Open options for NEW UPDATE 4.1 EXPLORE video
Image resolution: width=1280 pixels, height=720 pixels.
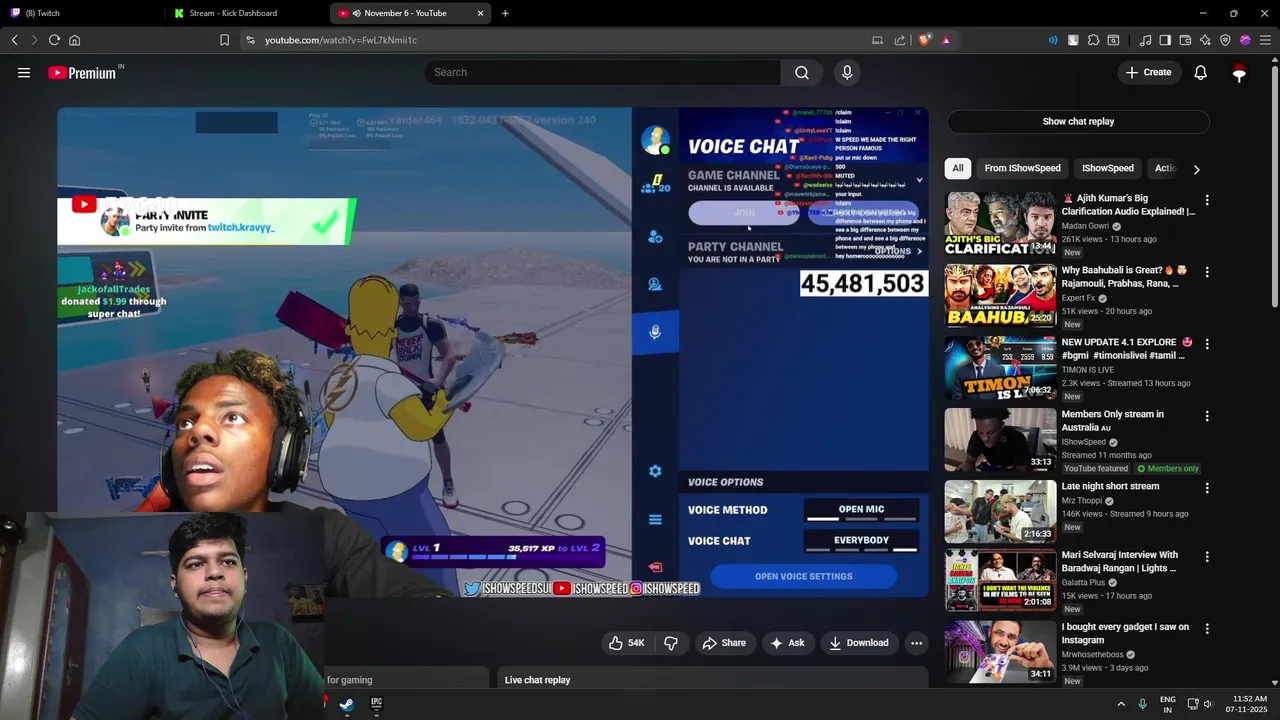click(x=1207, y=344)
